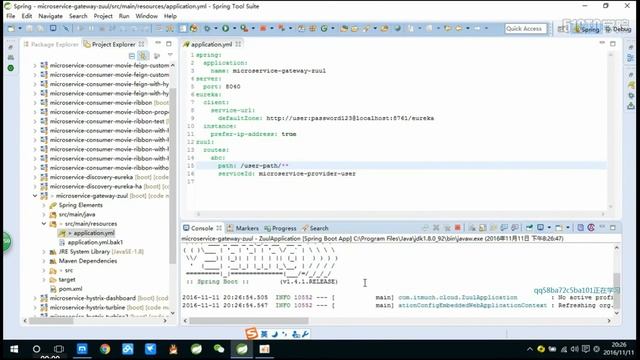
Task: Click the Cortana search circle on taskbar
Action: tap(36, 349)
